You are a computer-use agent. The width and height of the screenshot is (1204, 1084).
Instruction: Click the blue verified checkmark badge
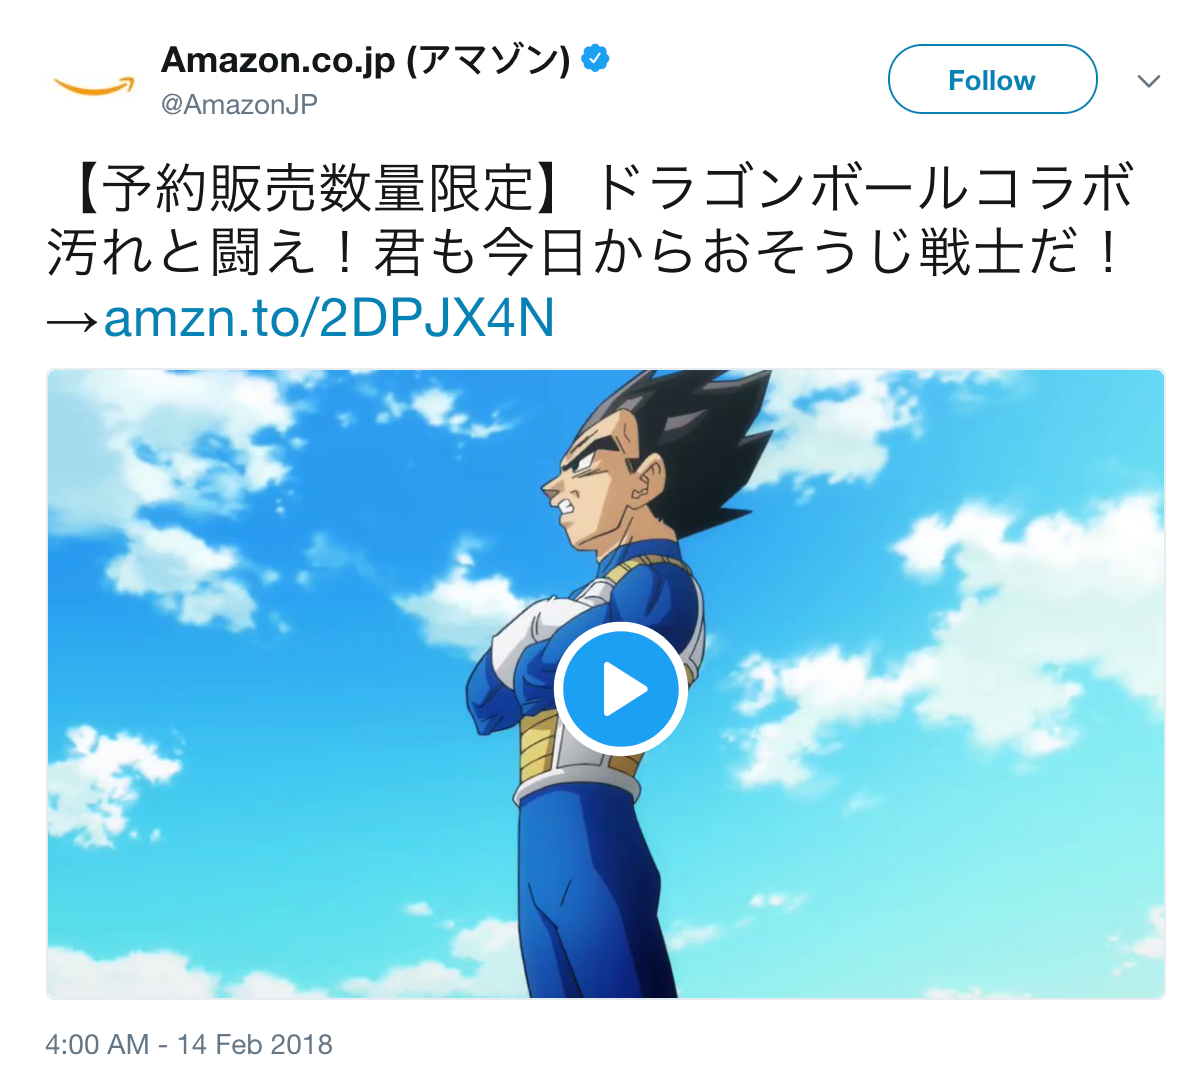(x=596, y=59)
